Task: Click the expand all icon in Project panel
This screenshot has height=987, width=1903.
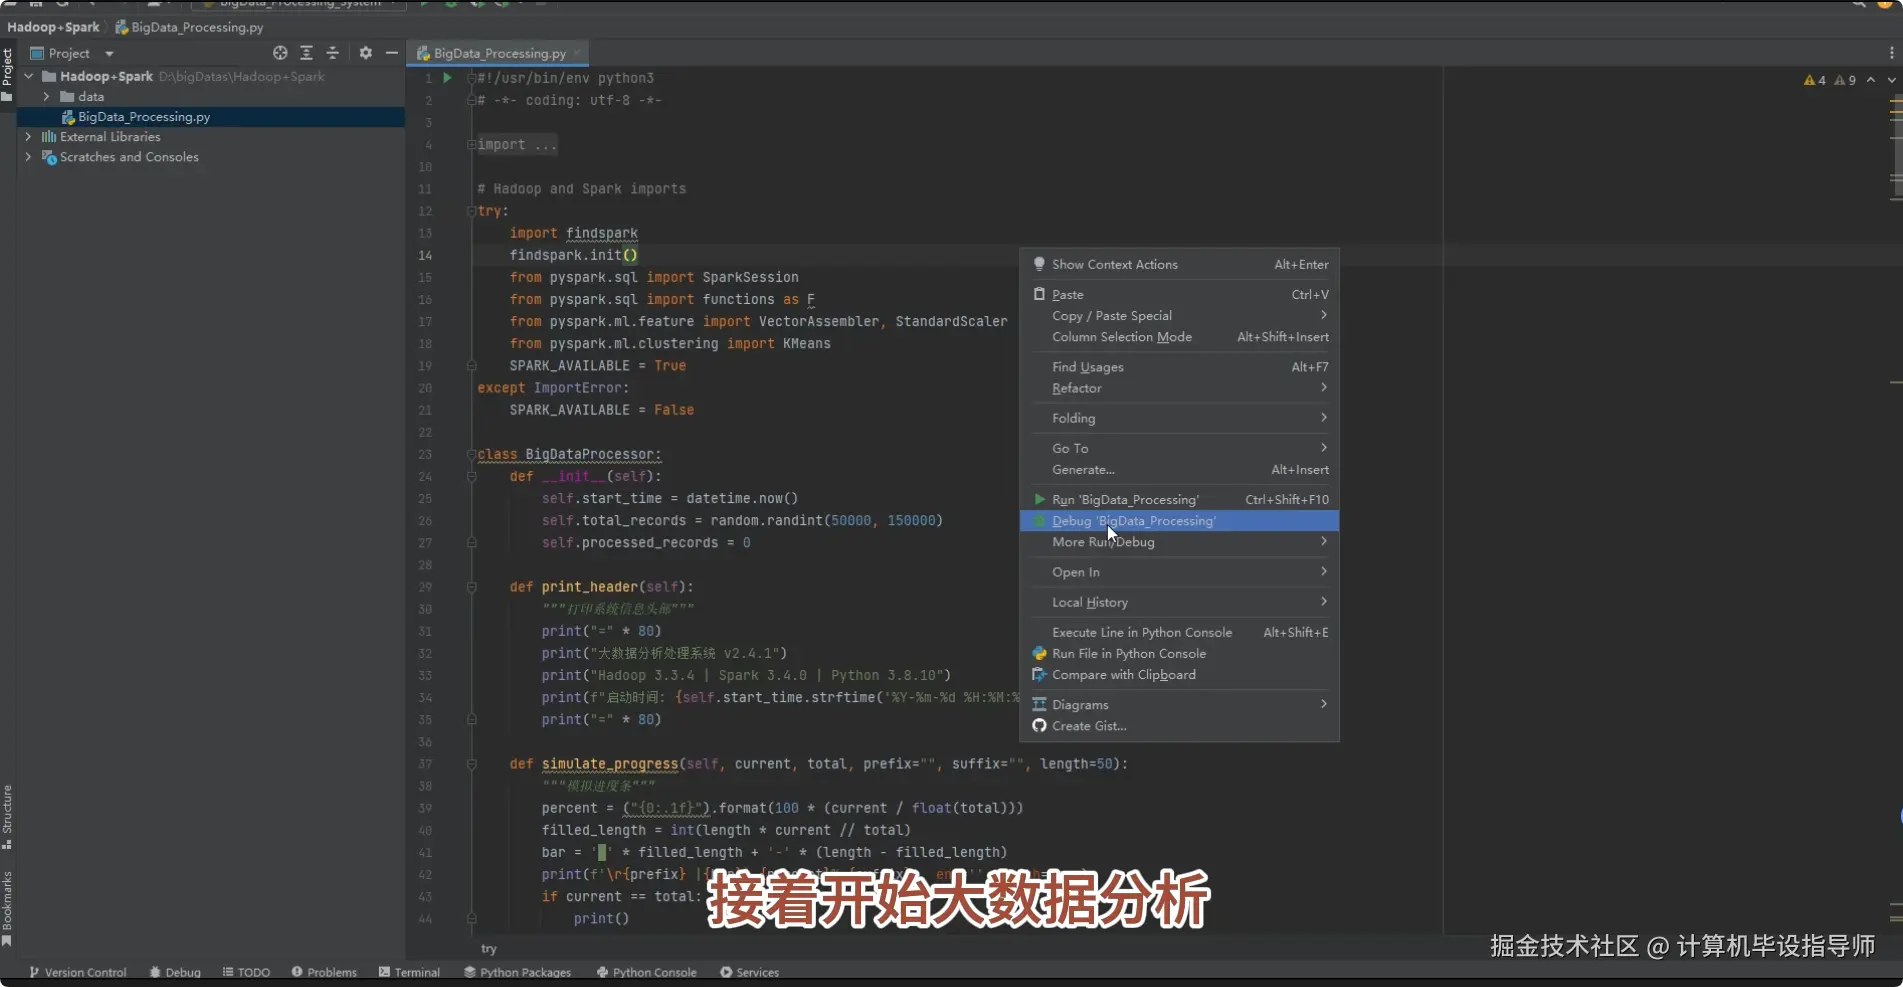Action: 306,53
